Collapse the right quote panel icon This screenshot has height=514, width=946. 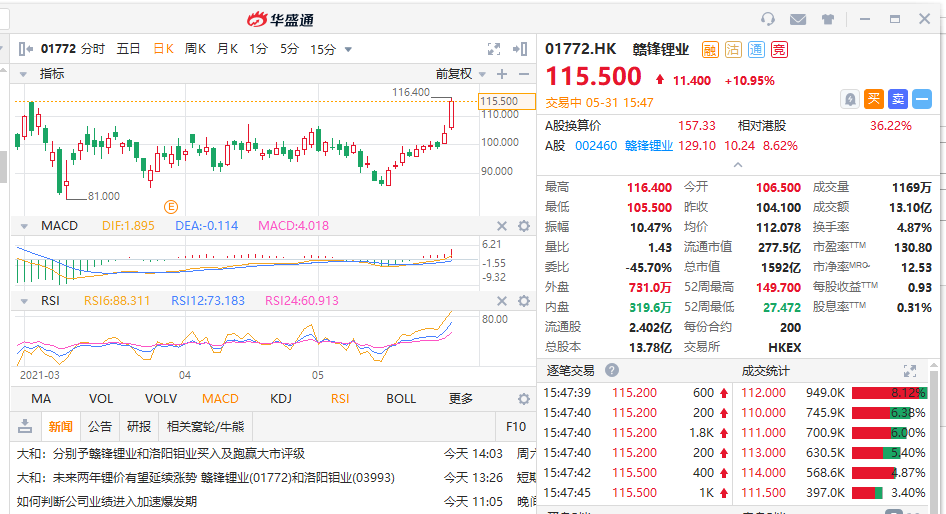(520, 49)
